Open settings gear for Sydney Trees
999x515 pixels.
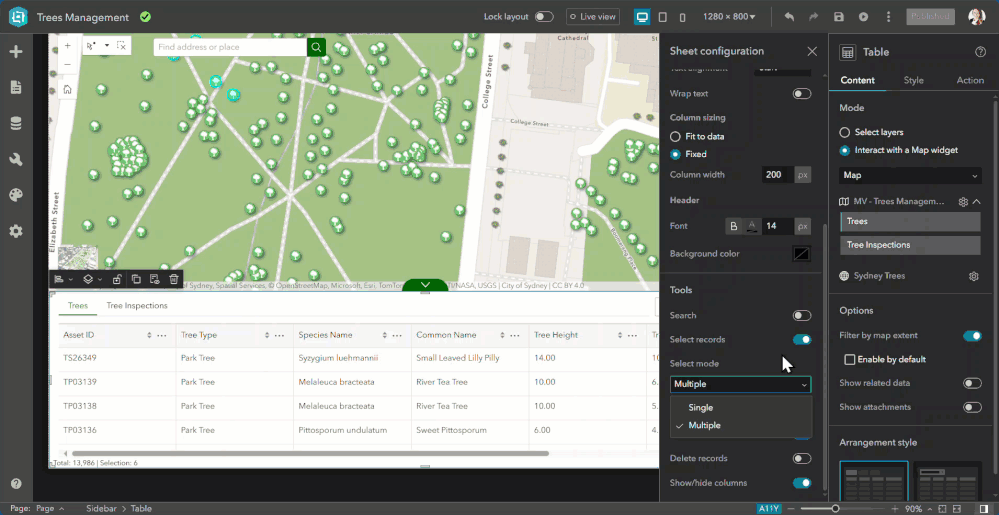(974, 276)
